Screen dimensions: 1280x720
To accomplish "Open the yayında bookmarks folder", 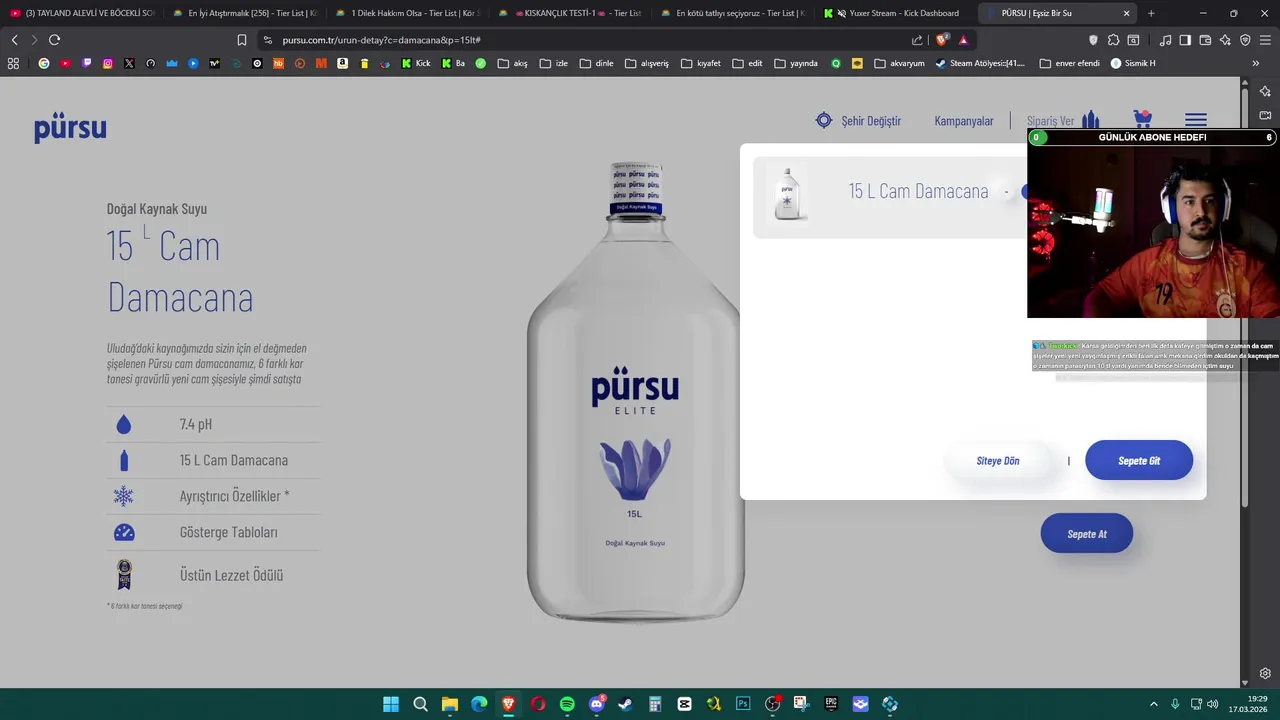I will point(796,63).
